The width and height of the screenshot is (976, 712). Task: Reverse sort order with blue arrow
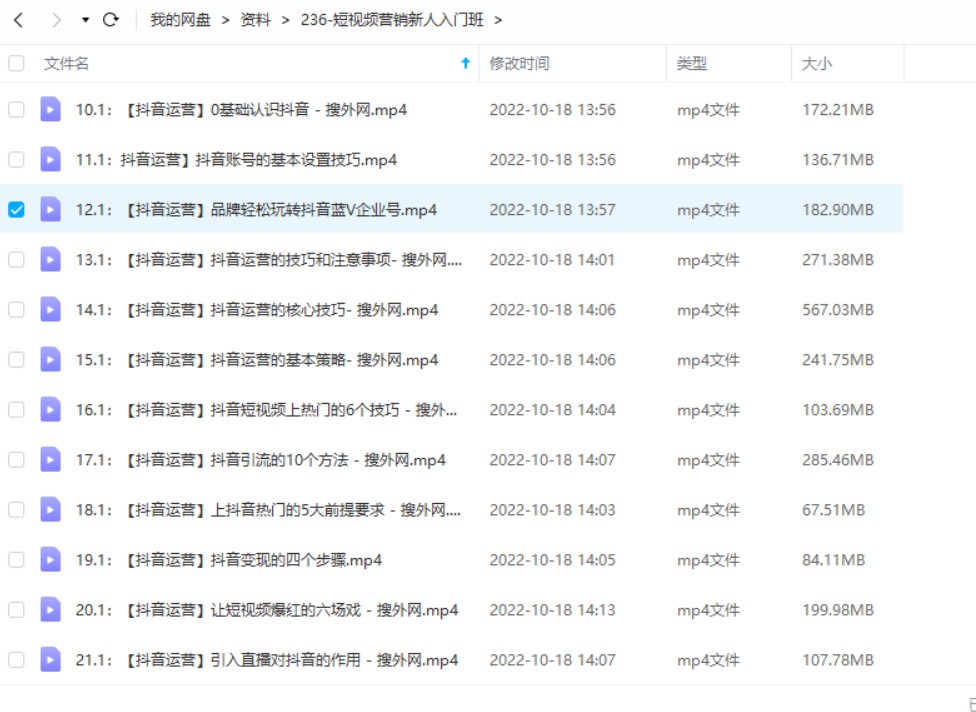tap(465, 63)
